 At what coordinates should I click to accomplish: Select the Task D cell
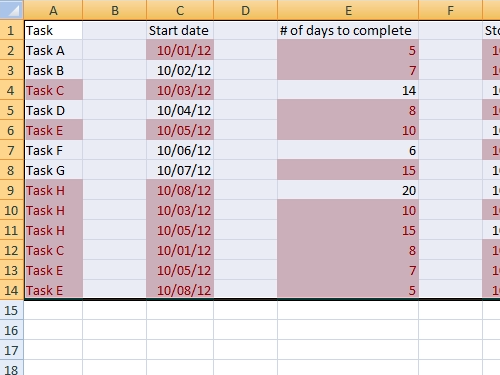[x=53, y=110]
